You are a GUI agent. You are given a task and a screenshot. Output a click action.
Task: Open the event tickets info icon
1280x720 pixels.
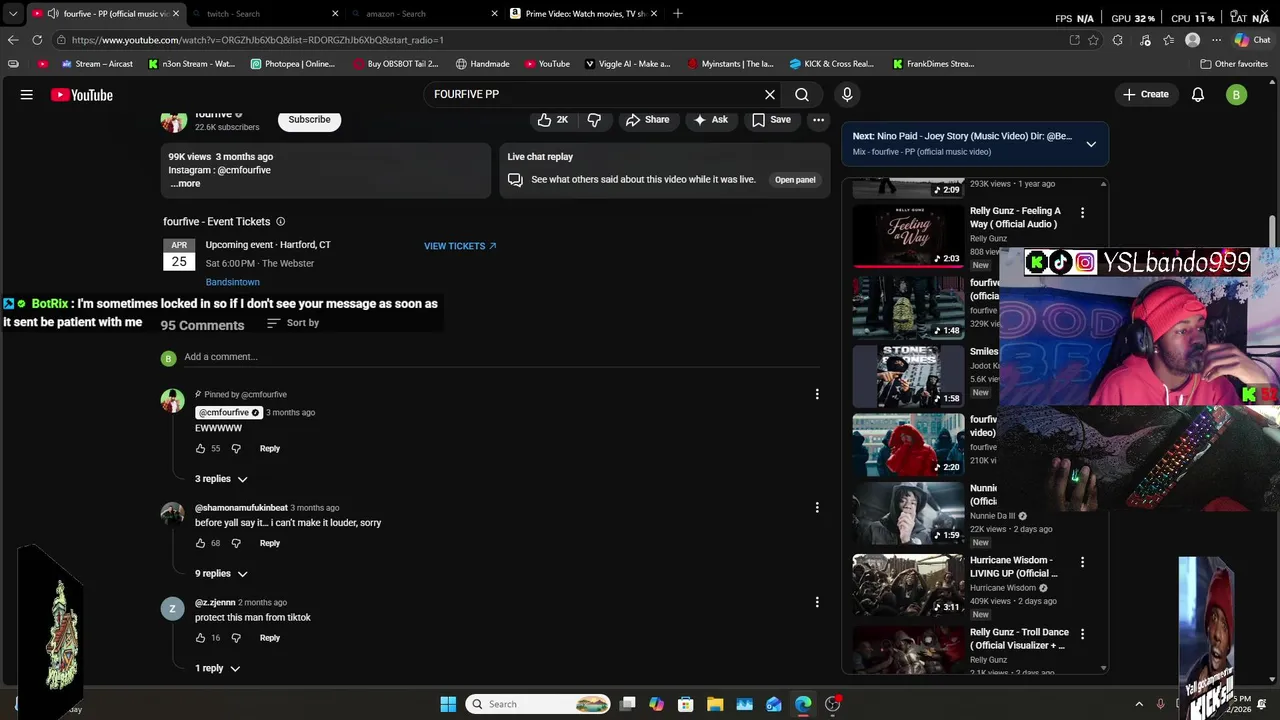[280, 222]
